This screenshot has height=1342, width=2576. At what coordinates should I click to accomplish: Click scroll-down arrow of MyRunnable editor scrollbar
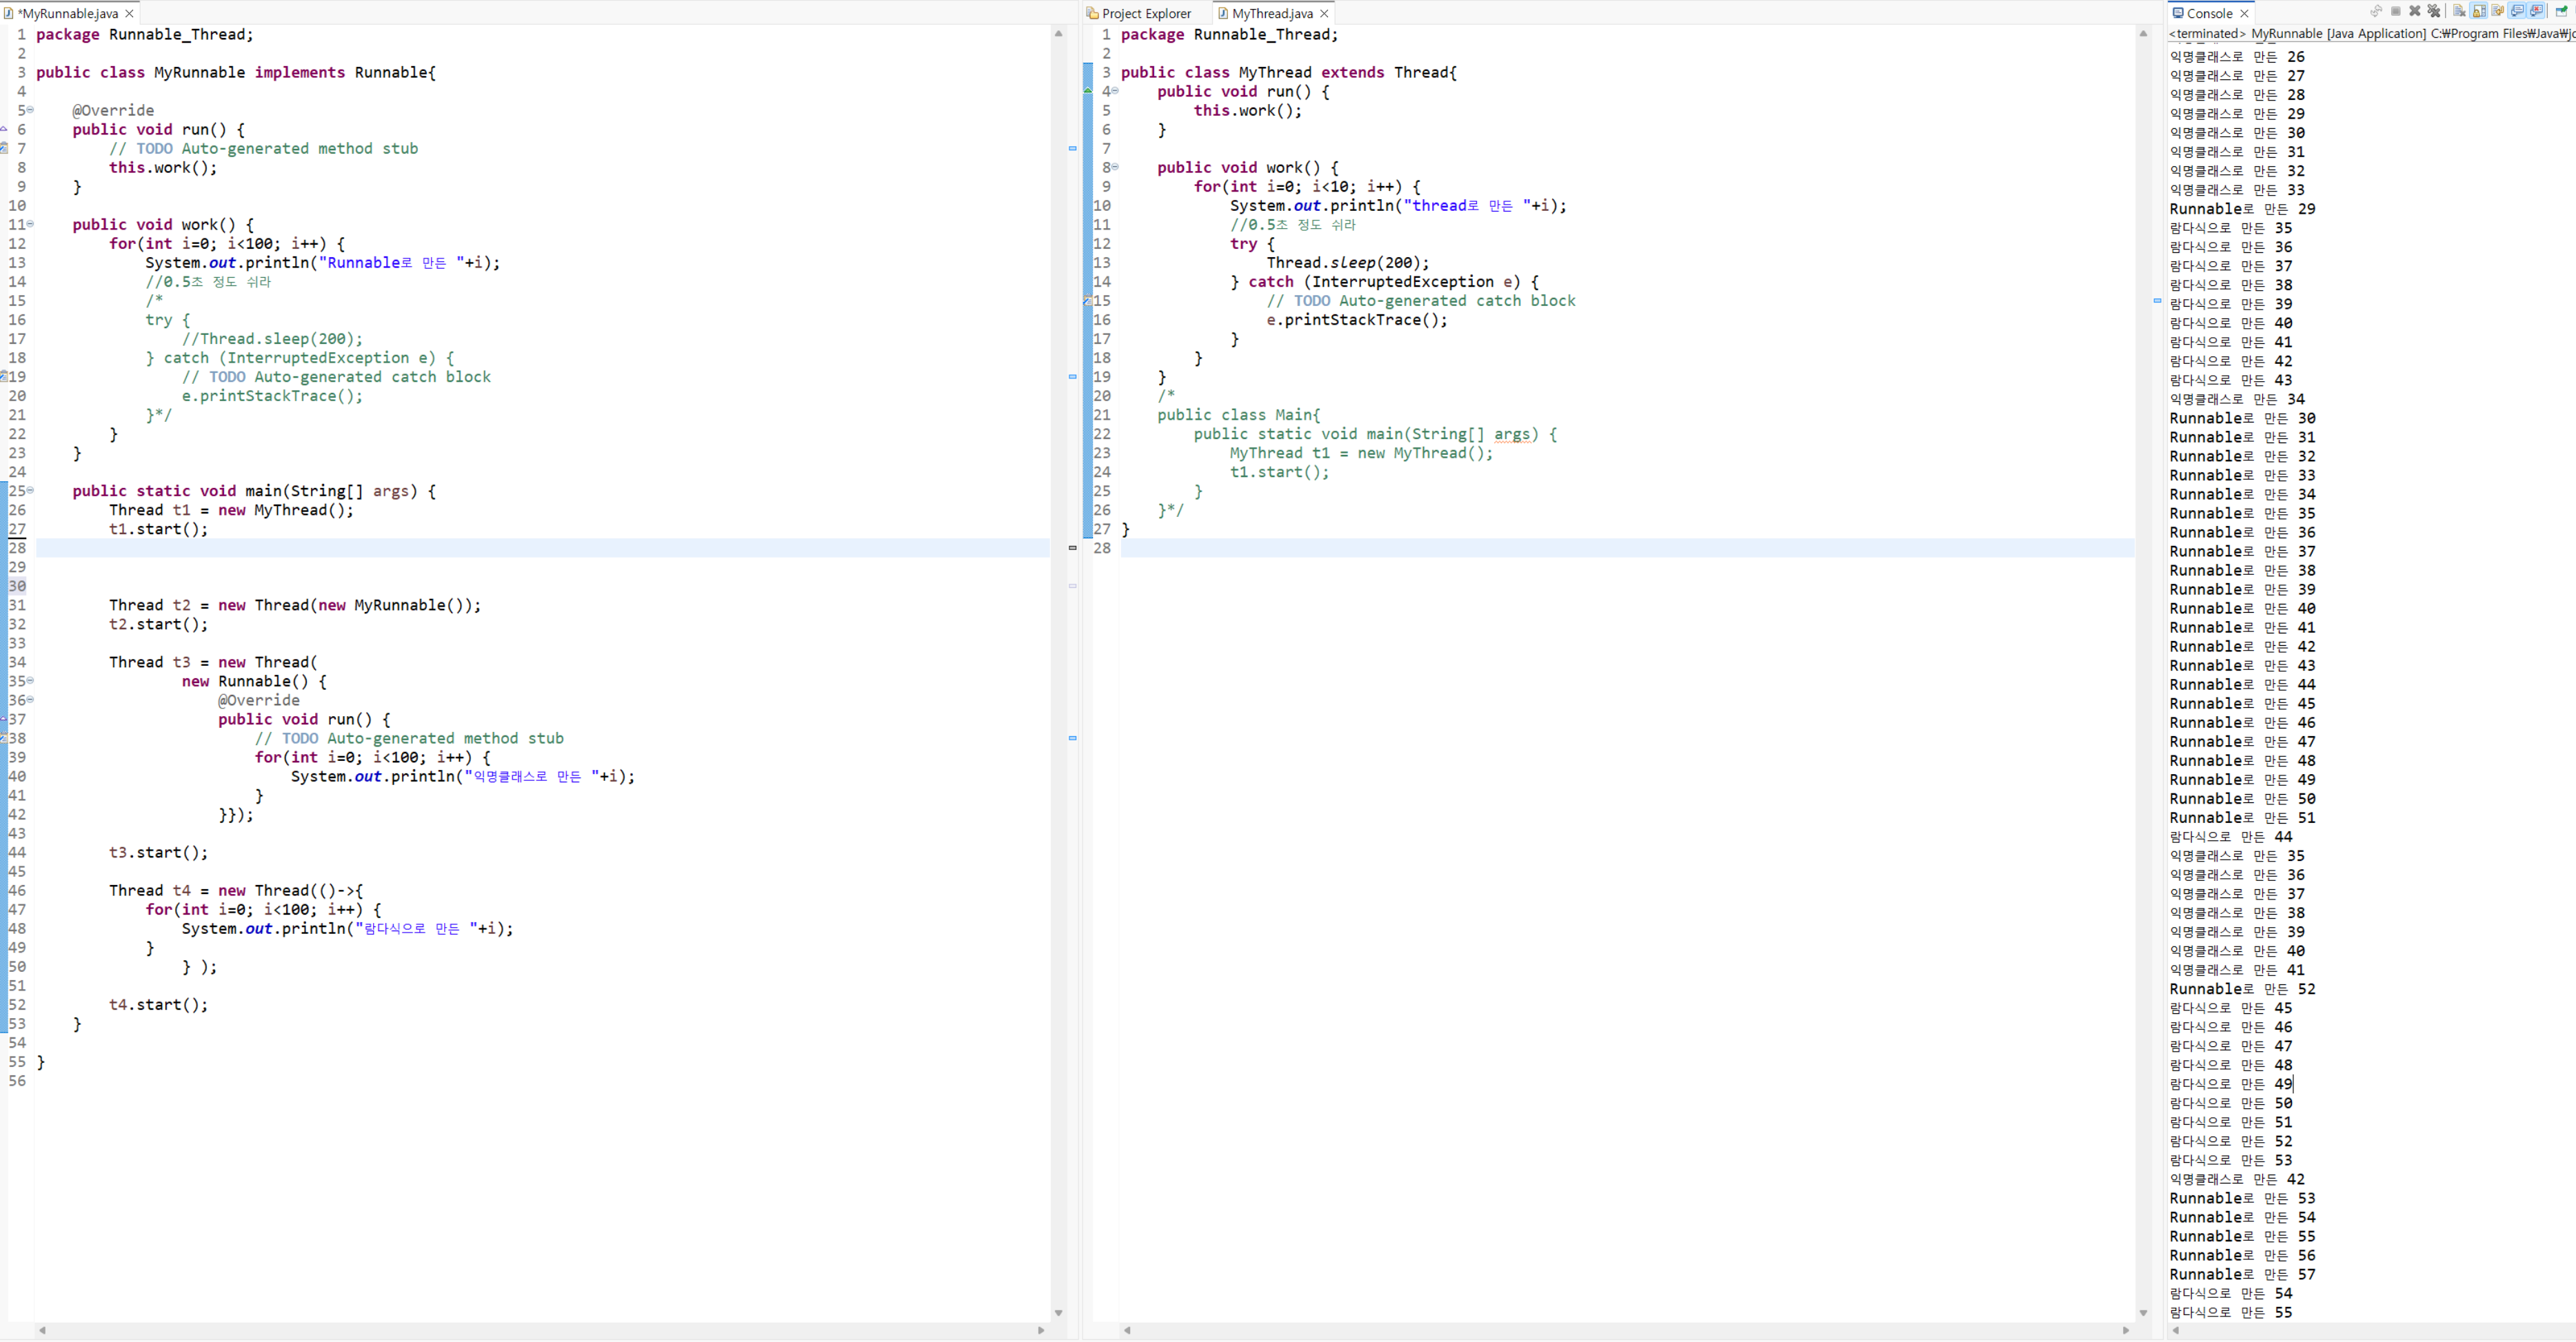pyautogui.click(x=1058, y=1313)
